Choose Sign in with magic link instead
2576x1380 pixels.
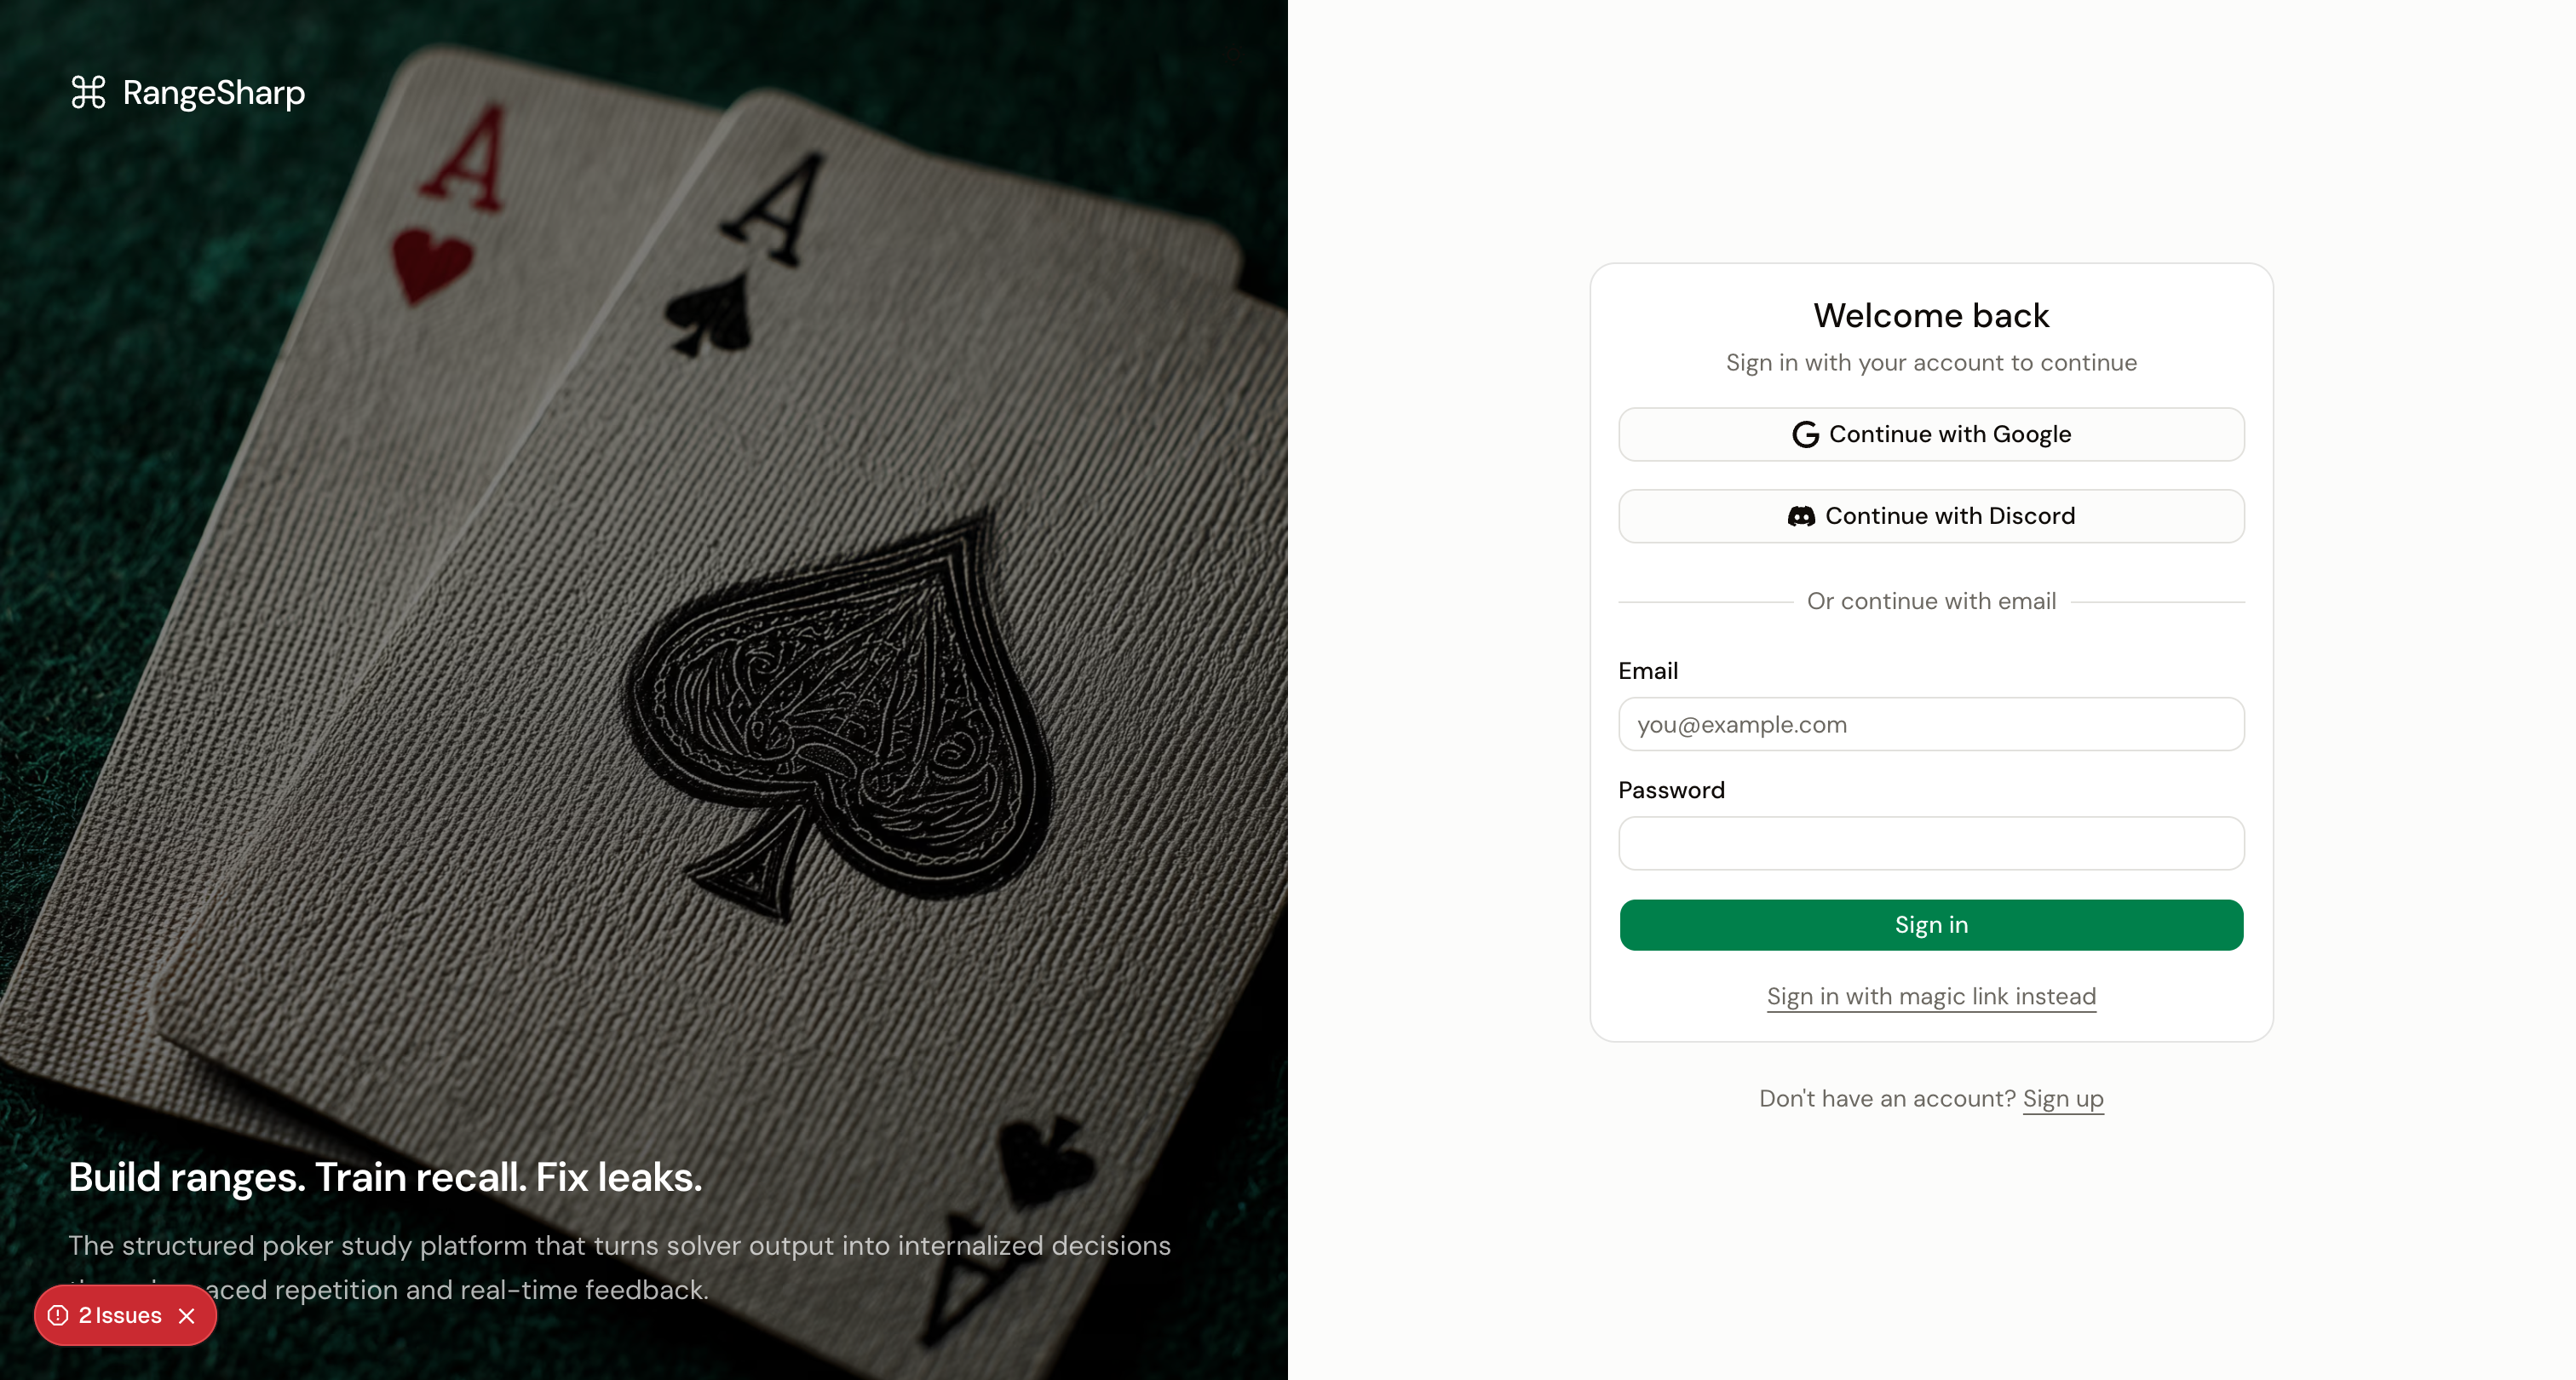coord(1931,996)
